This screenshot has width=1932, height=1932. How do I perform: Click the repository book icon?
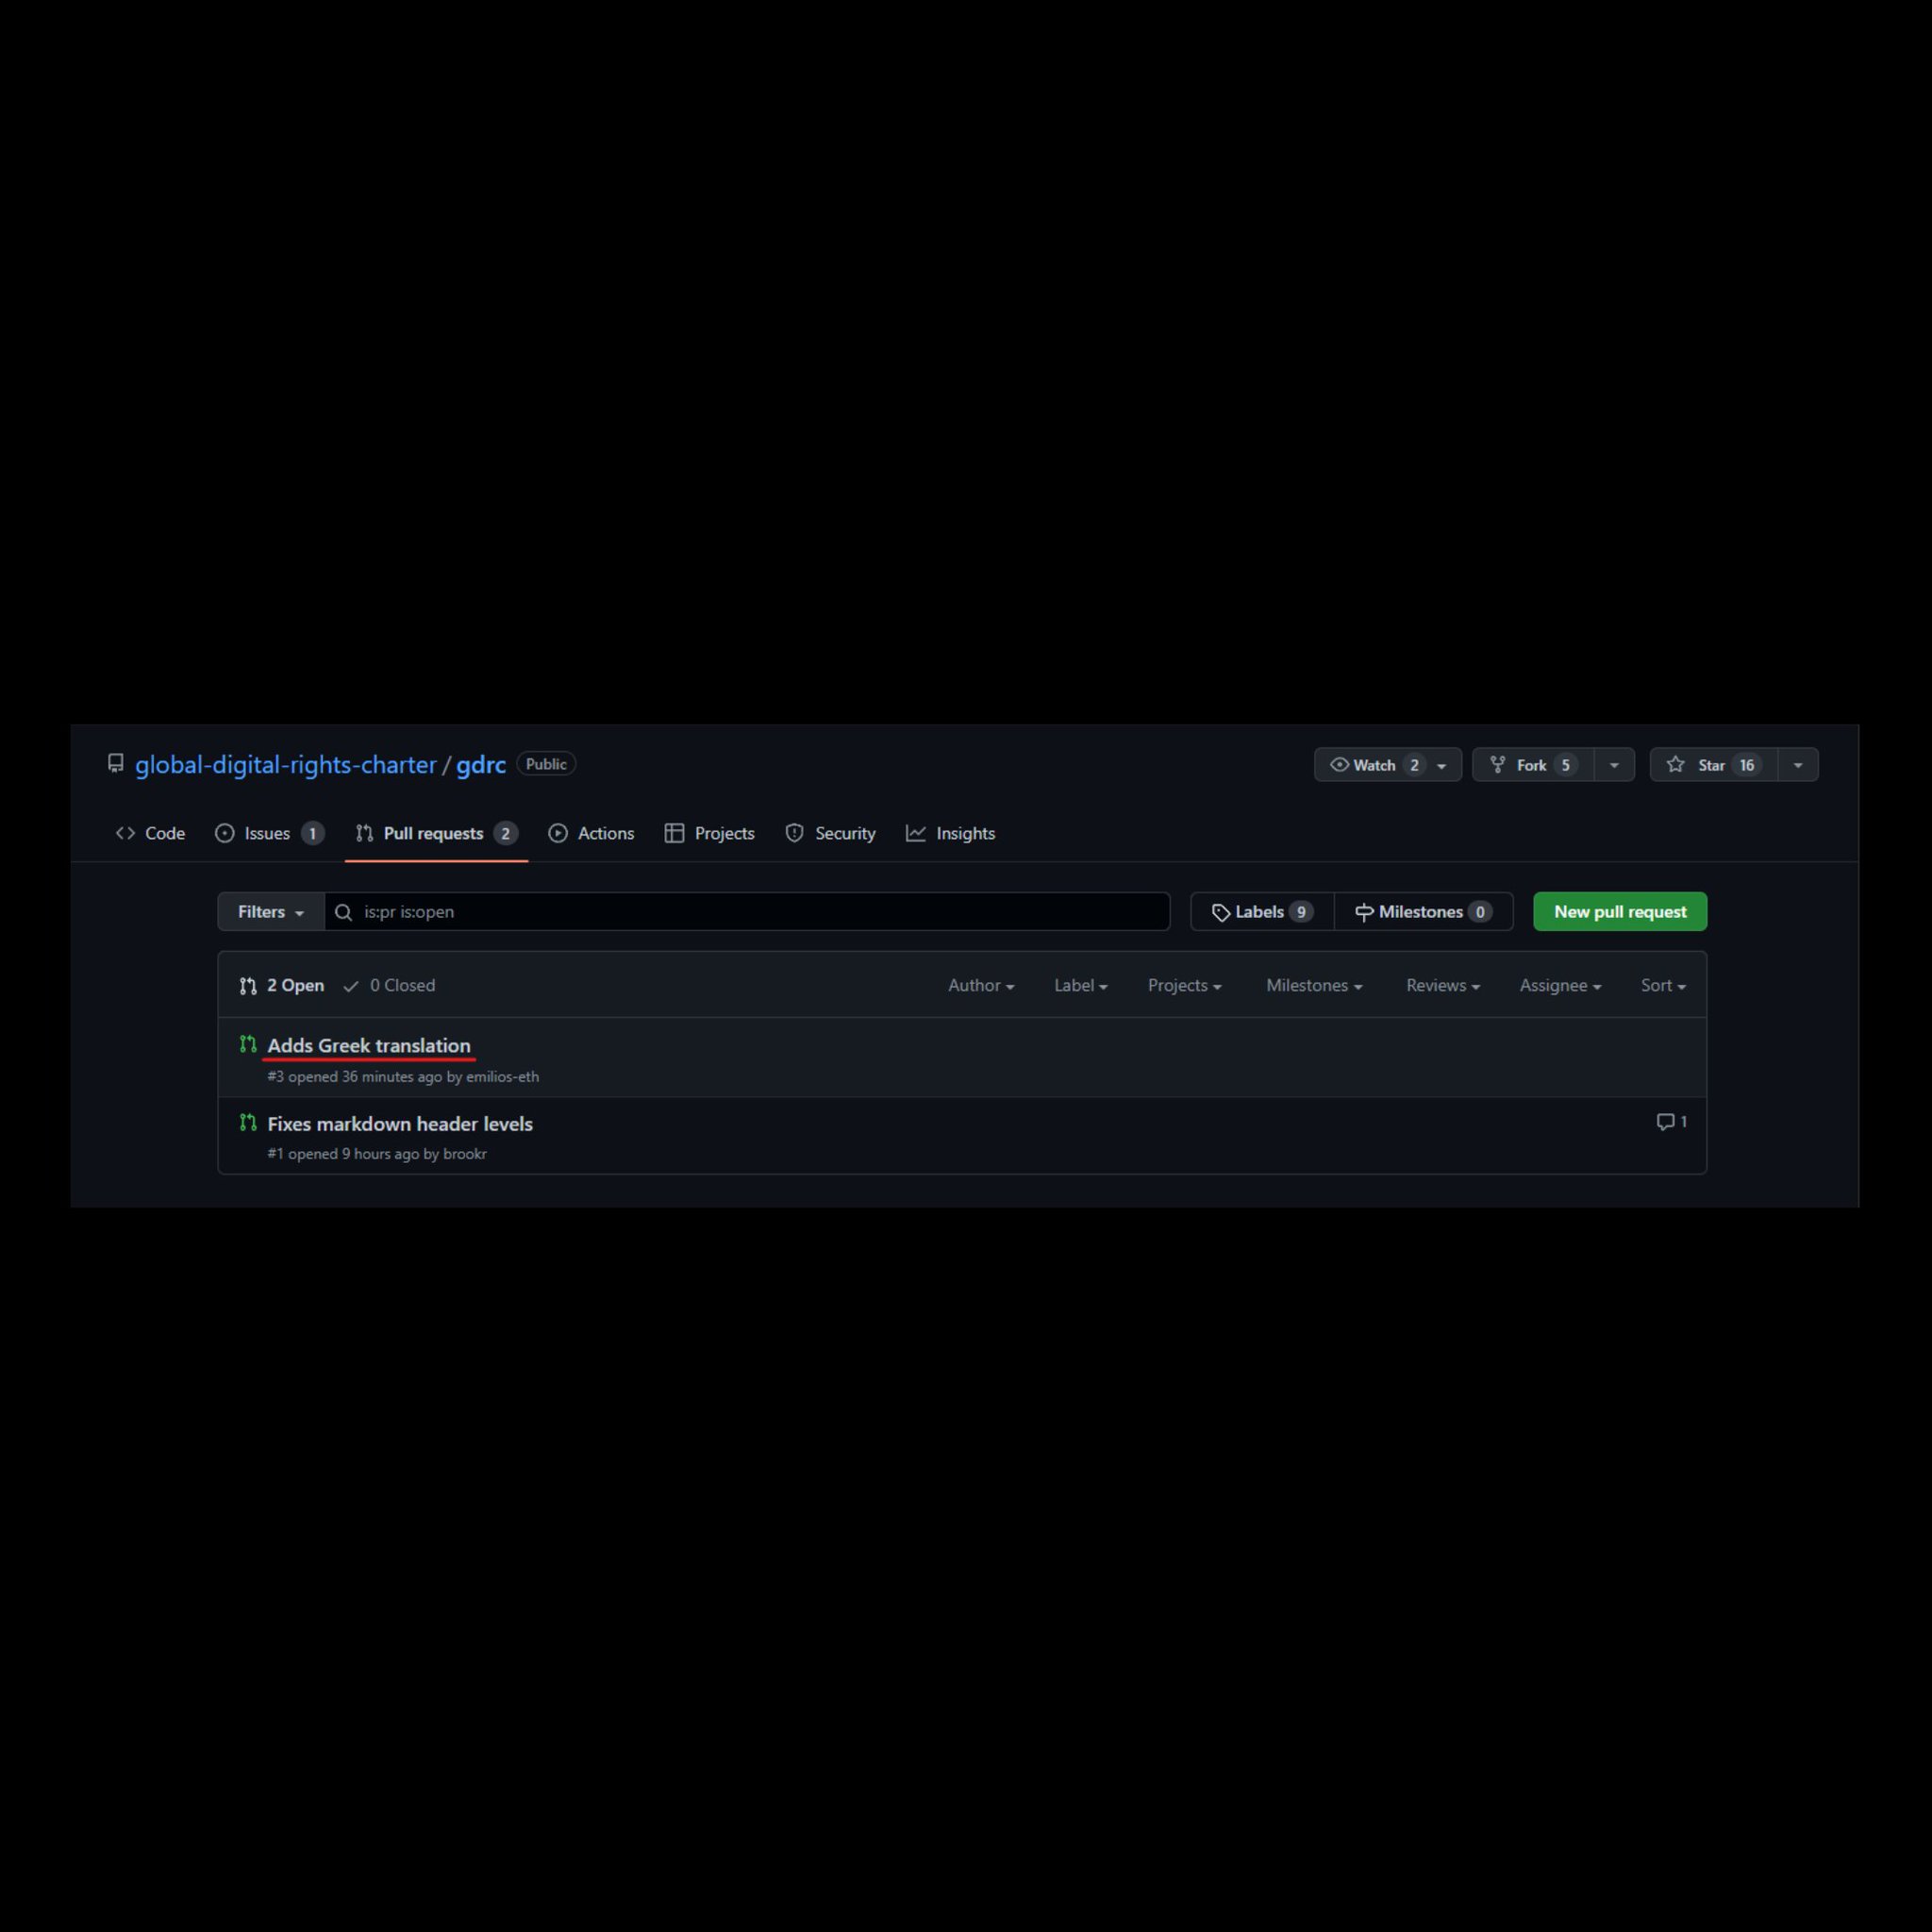click(x=116, y=764)
